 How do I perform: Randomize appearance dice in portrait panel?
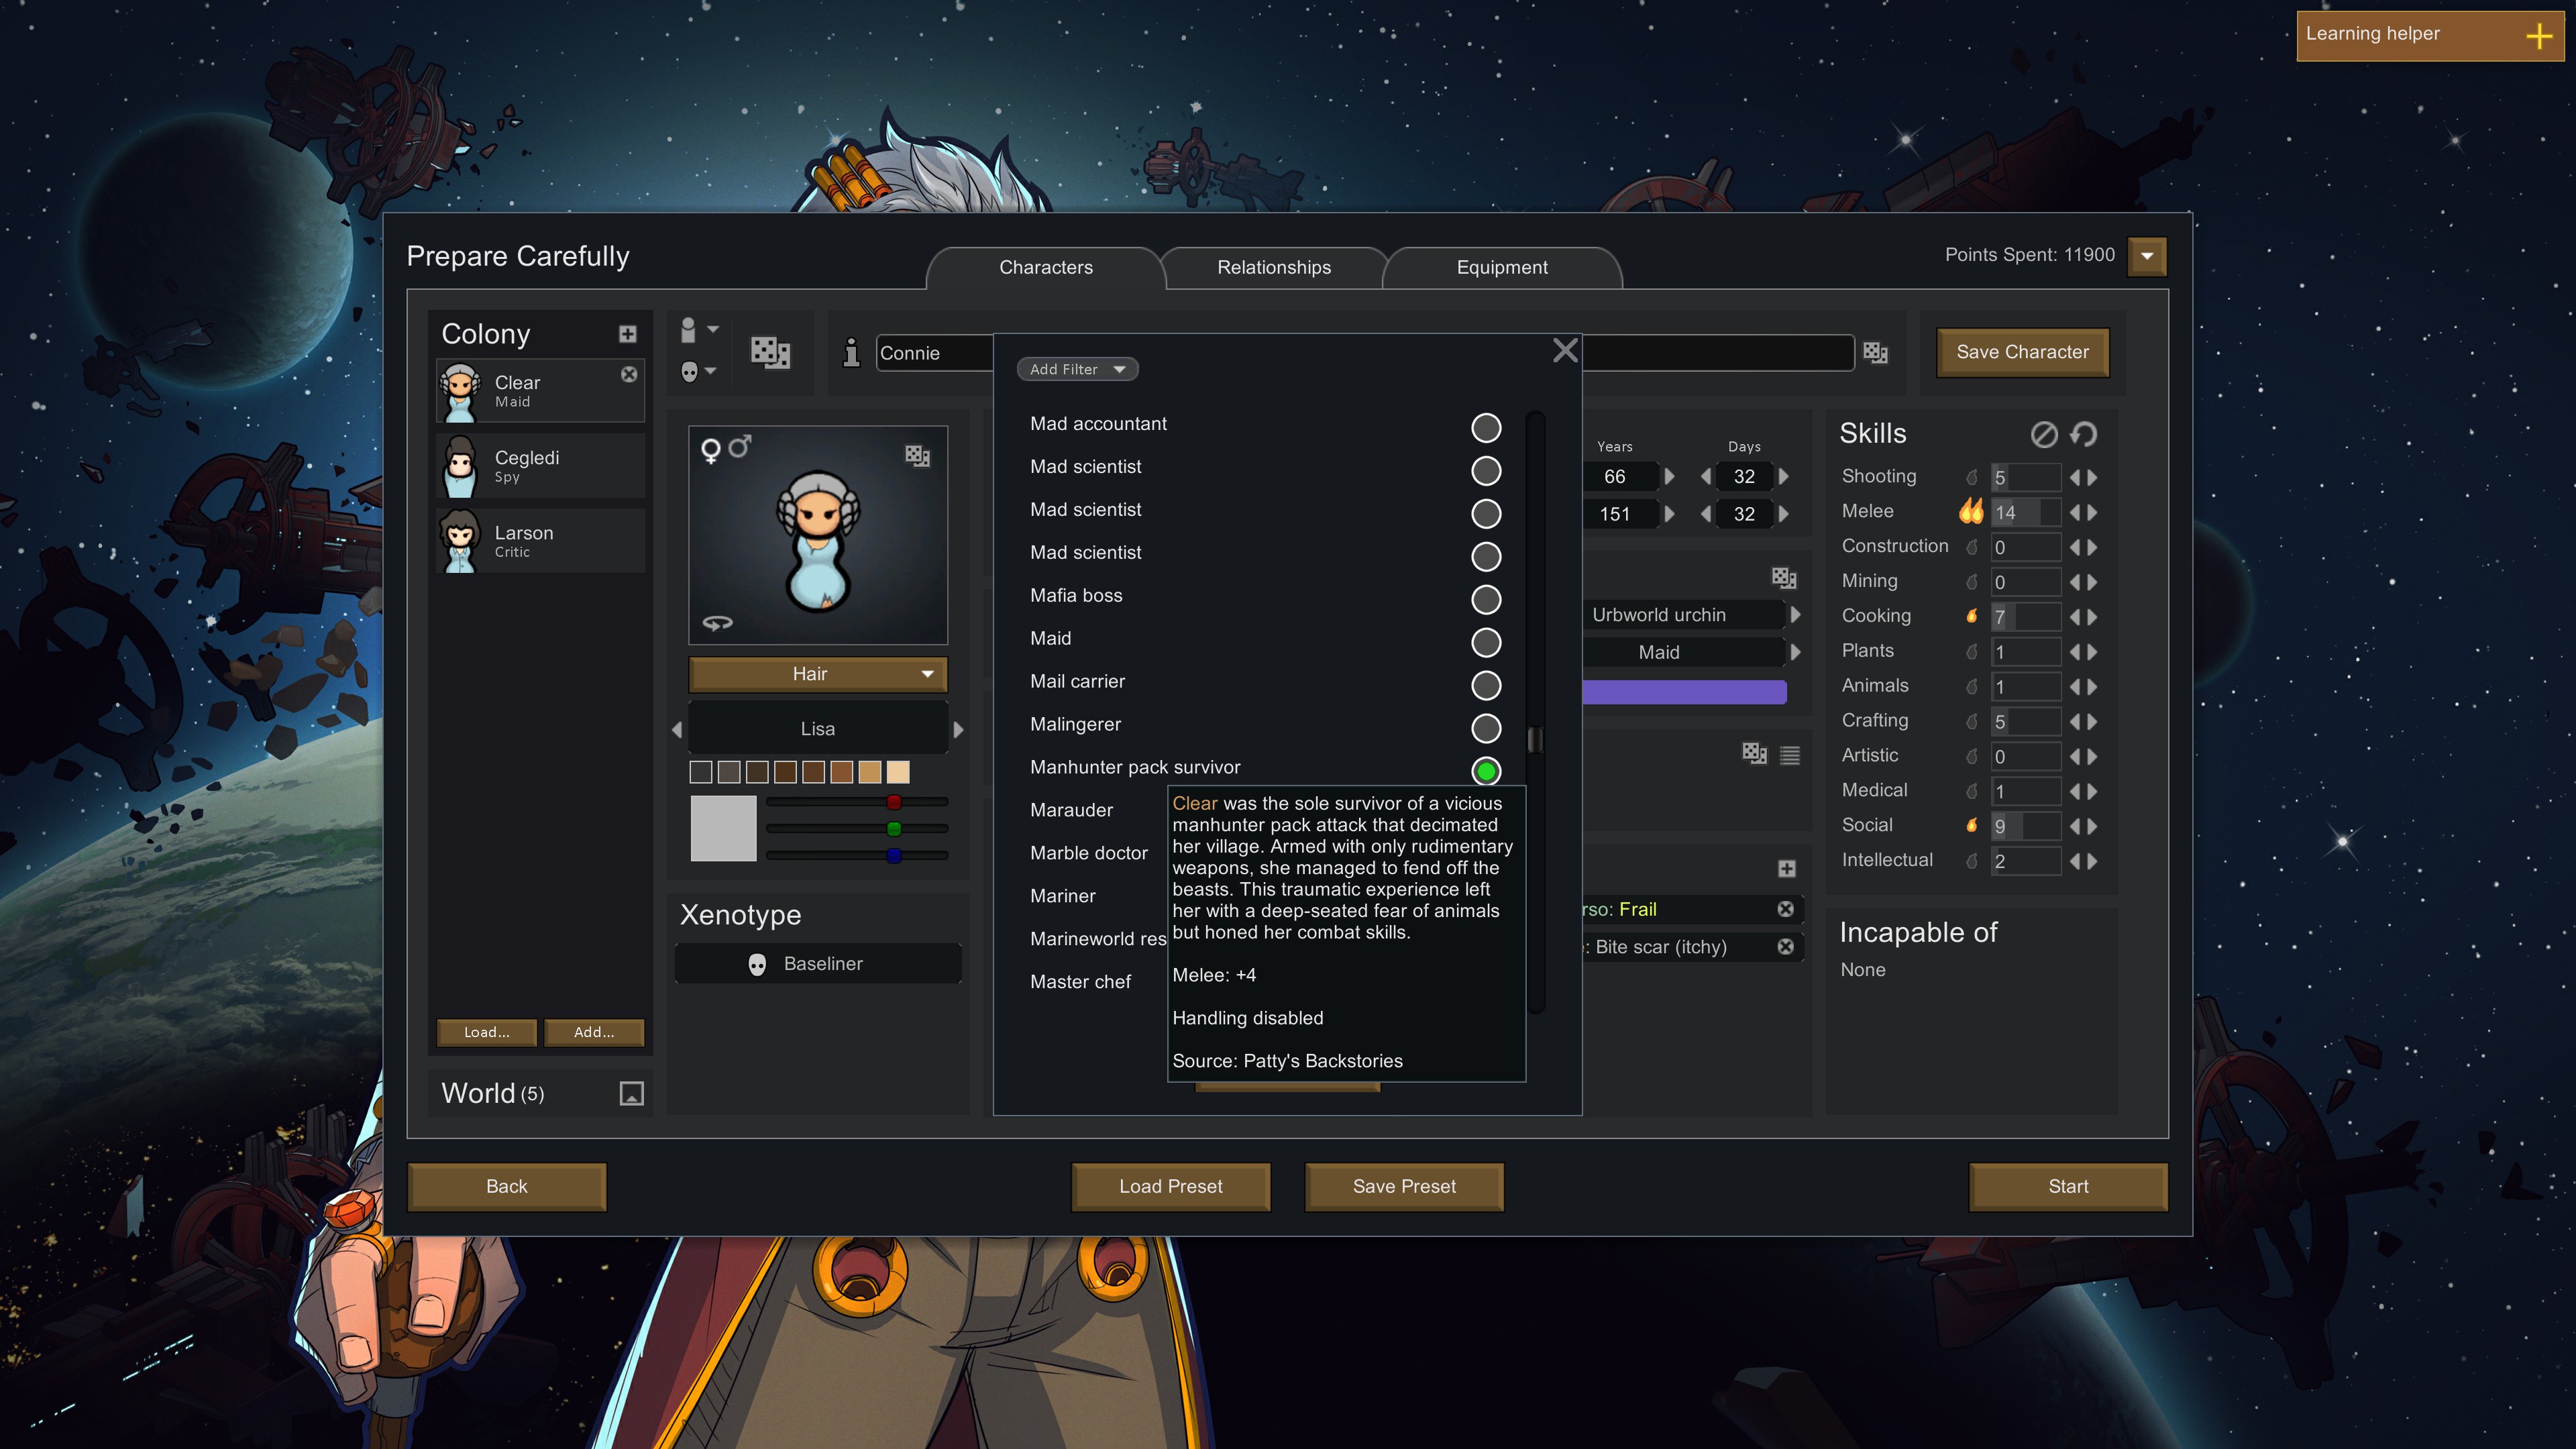pos(917,456)
